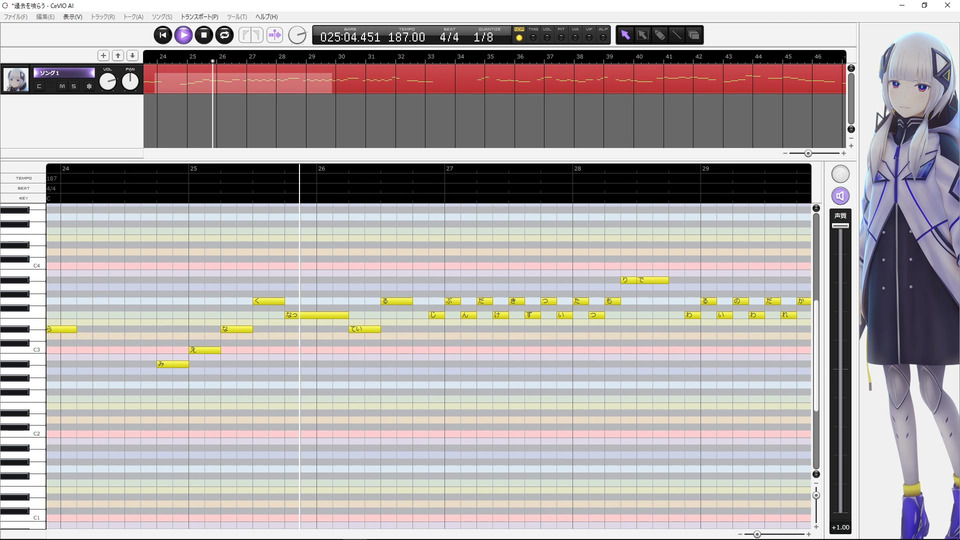The height and width of the screenshot is (540, 960).
Task: Select the line drawing tool
Action: [677, 35]
